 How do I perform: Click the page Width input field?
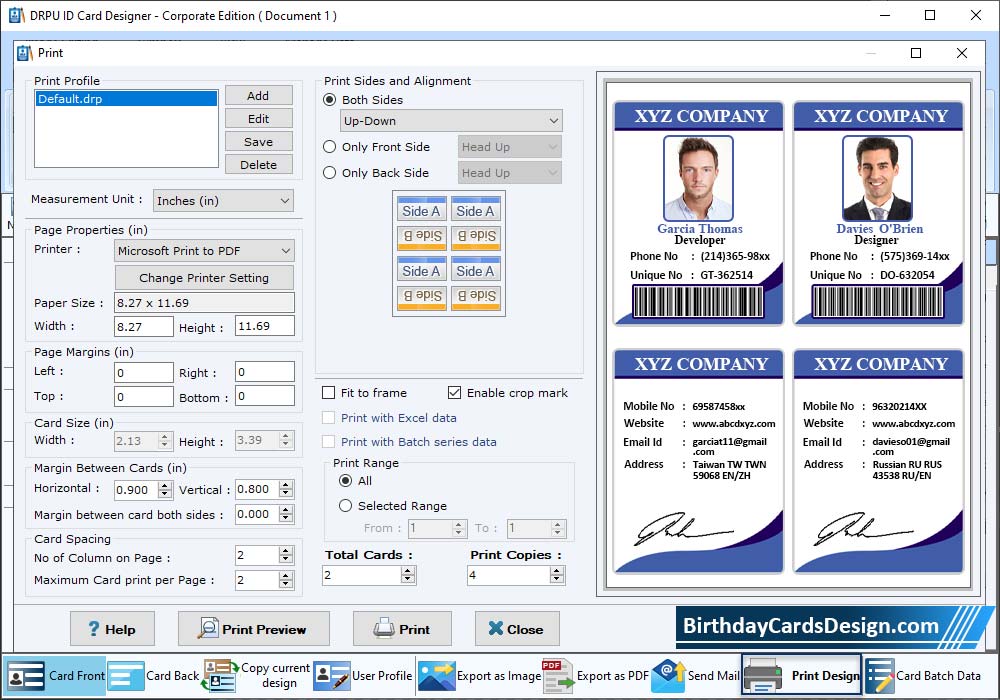click(143, 326)
